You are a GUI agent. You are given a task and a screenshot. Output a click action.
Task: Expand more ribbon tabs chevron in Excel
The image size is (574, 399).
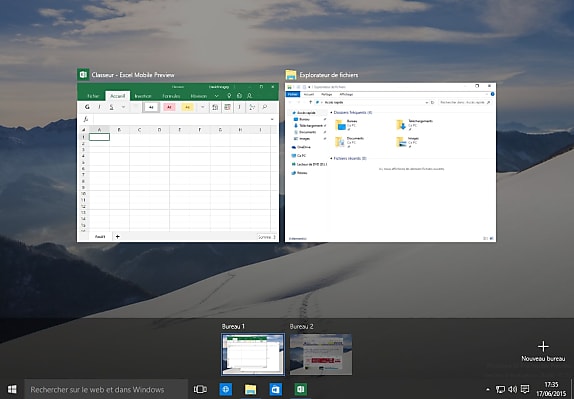pos(216,96)
